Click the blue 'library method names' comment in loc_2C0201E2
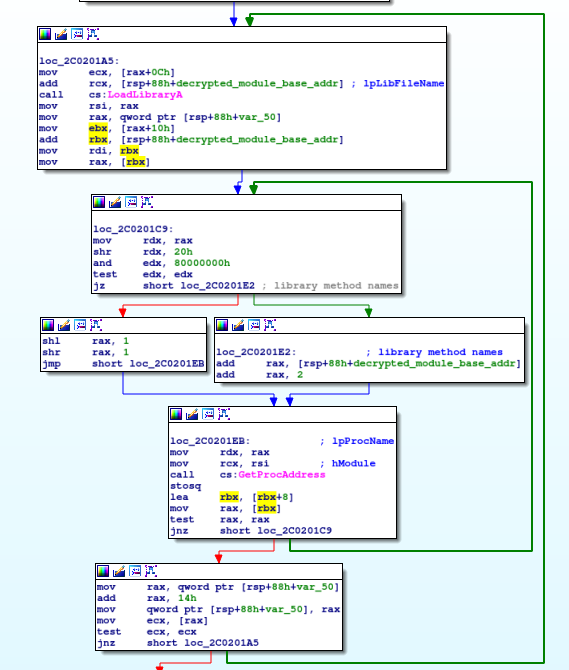Image resolution: width=569 pixels, height=670 pixels. 440,352
